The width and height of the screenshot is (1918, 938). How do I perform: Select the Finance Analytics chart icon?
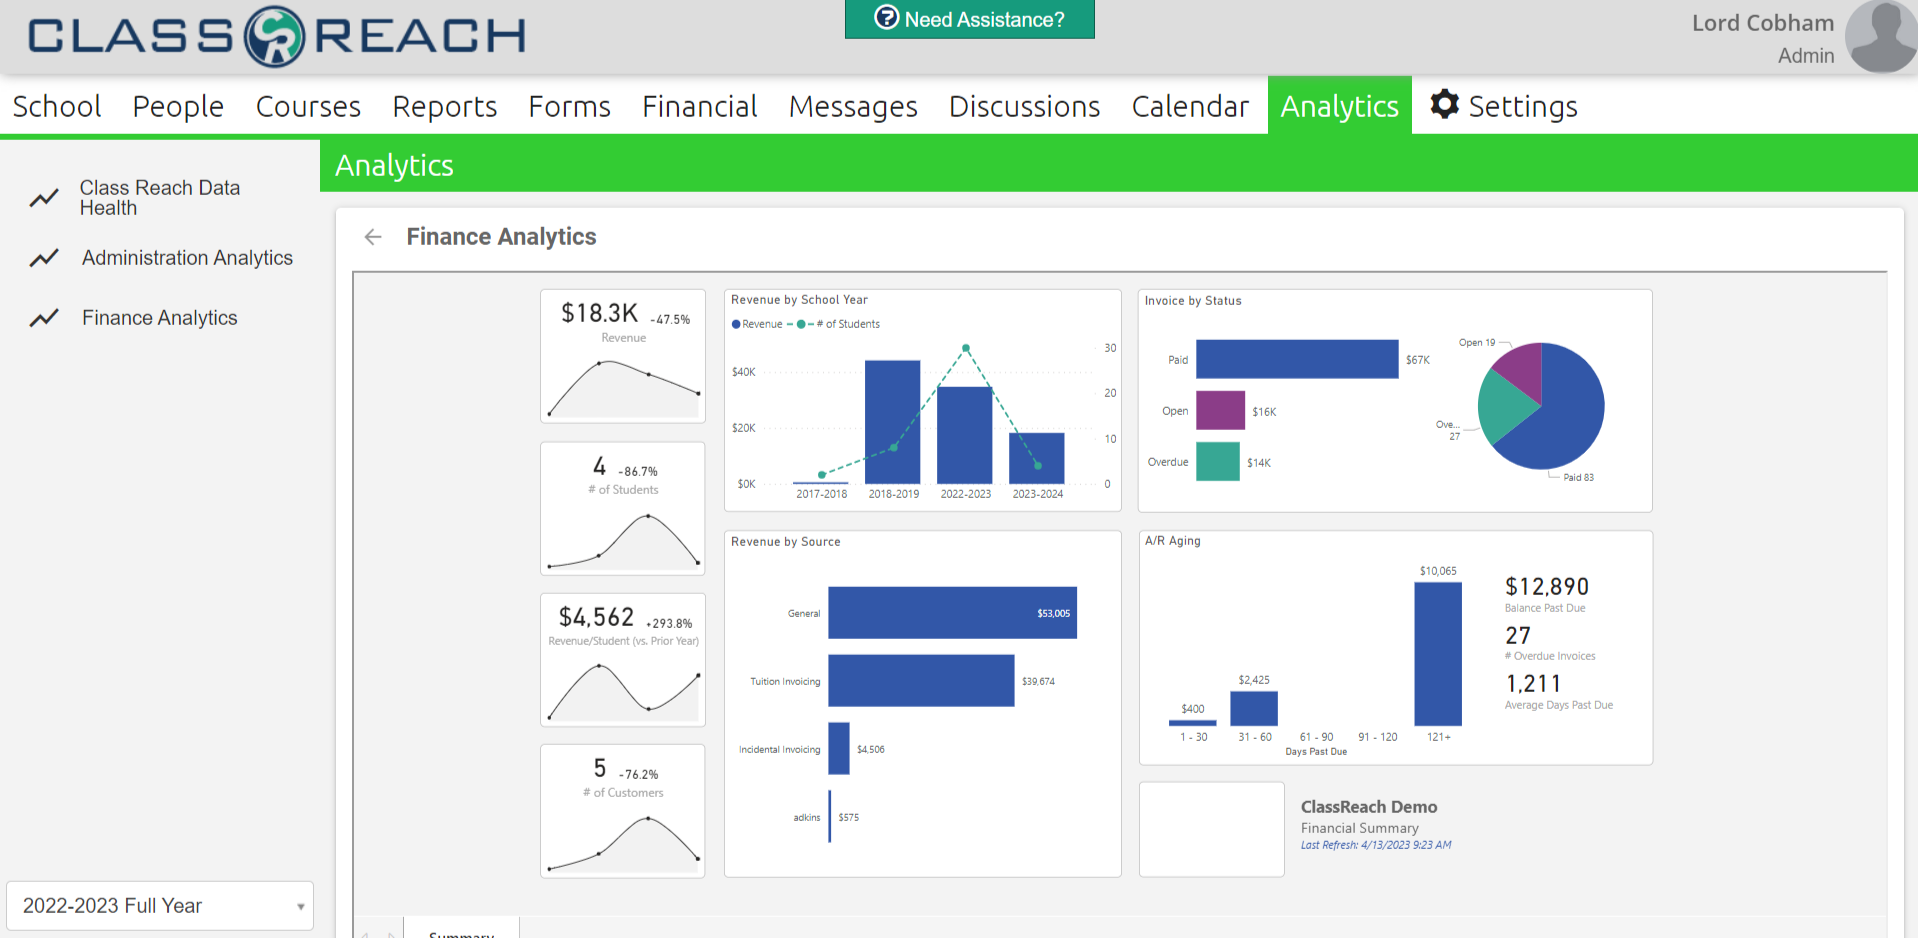[43, 317]
